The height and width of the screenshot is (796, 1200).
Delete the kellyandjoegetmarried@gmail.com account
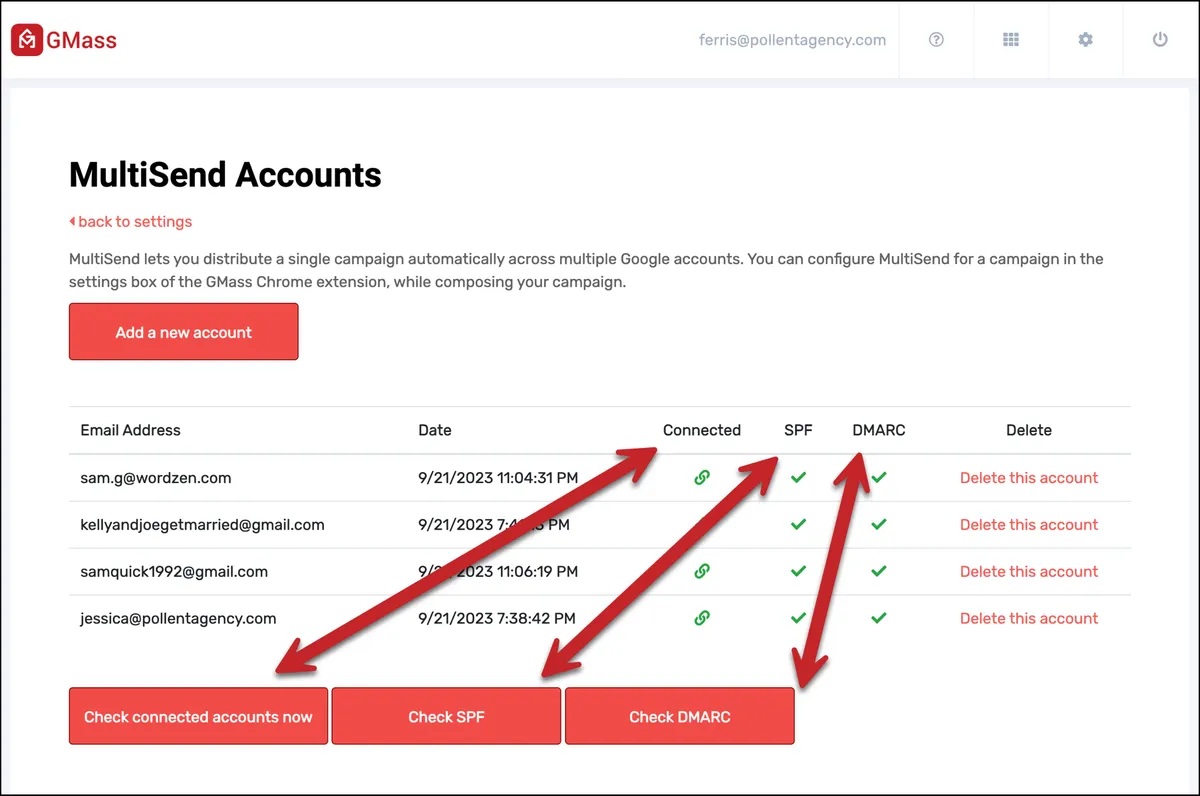[1029, 525]
